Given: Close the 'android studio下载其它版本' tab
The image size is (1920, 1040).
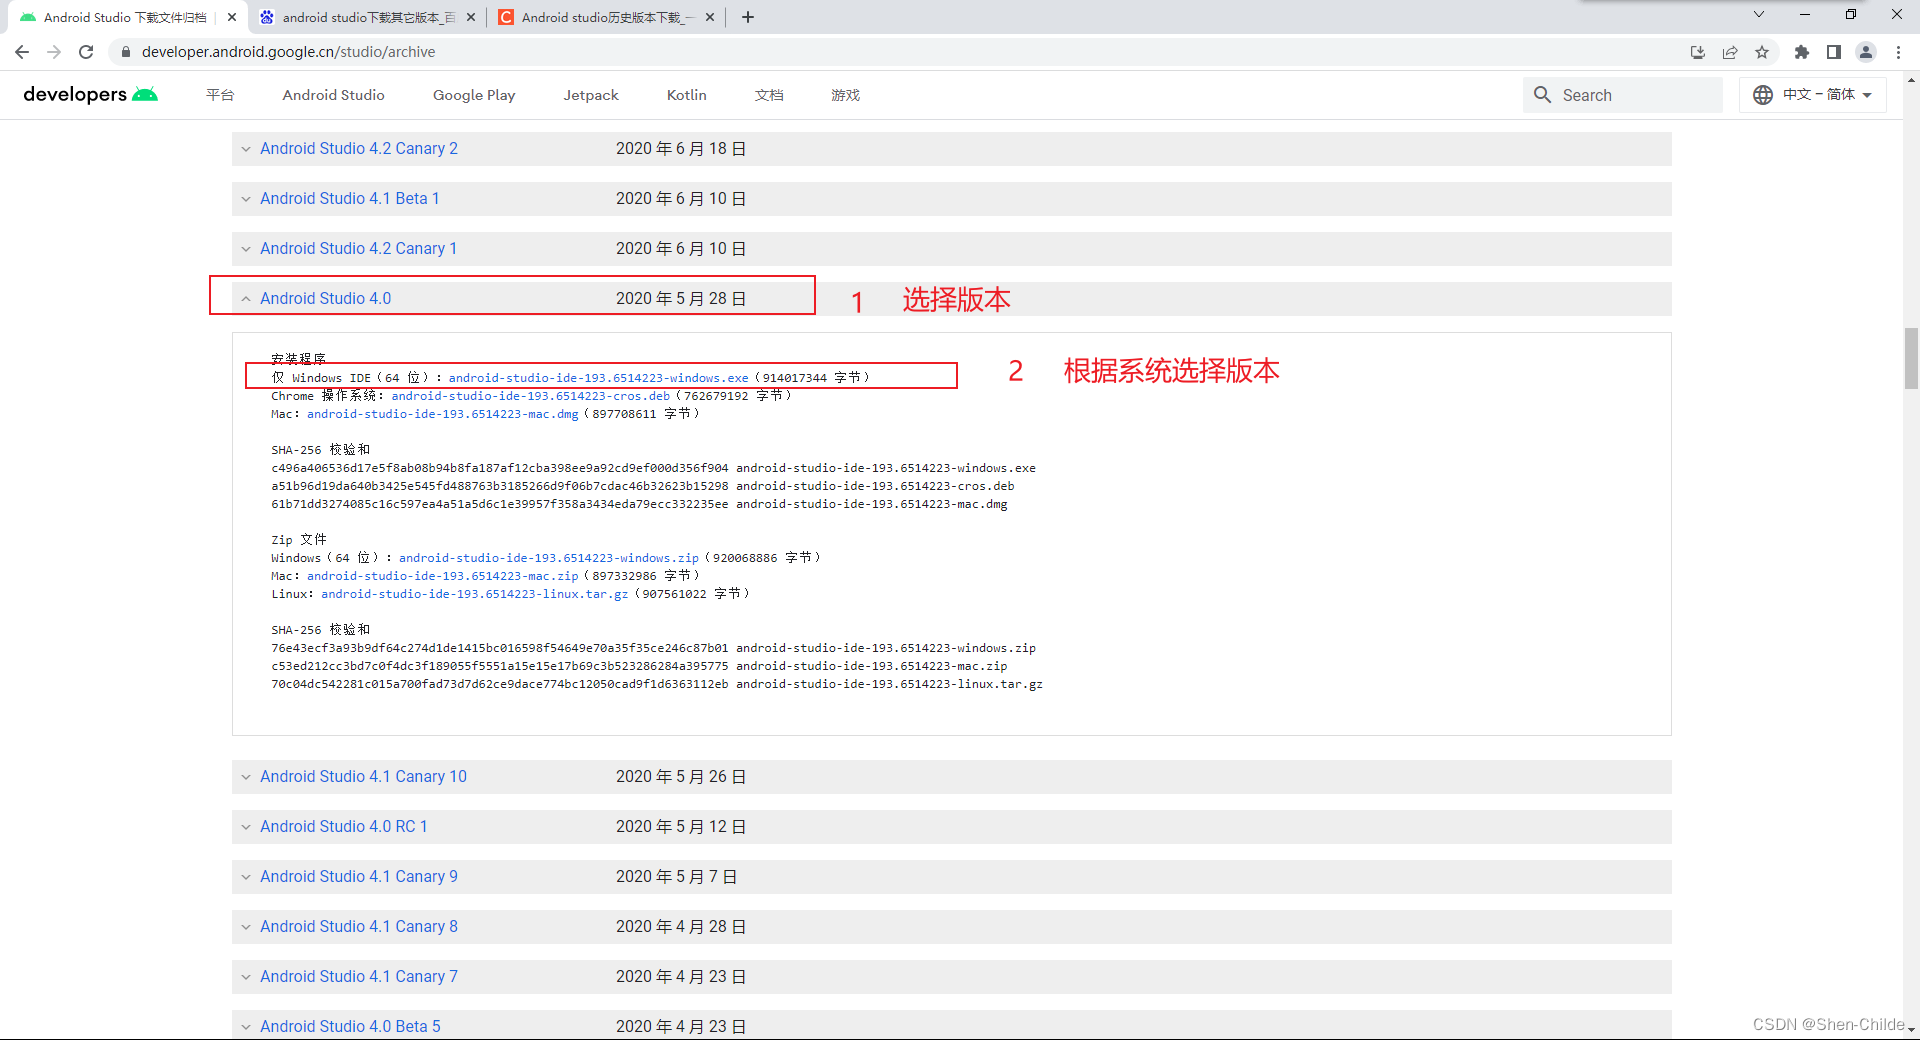Looking at the screenshot, I should [x=471, y=17].
